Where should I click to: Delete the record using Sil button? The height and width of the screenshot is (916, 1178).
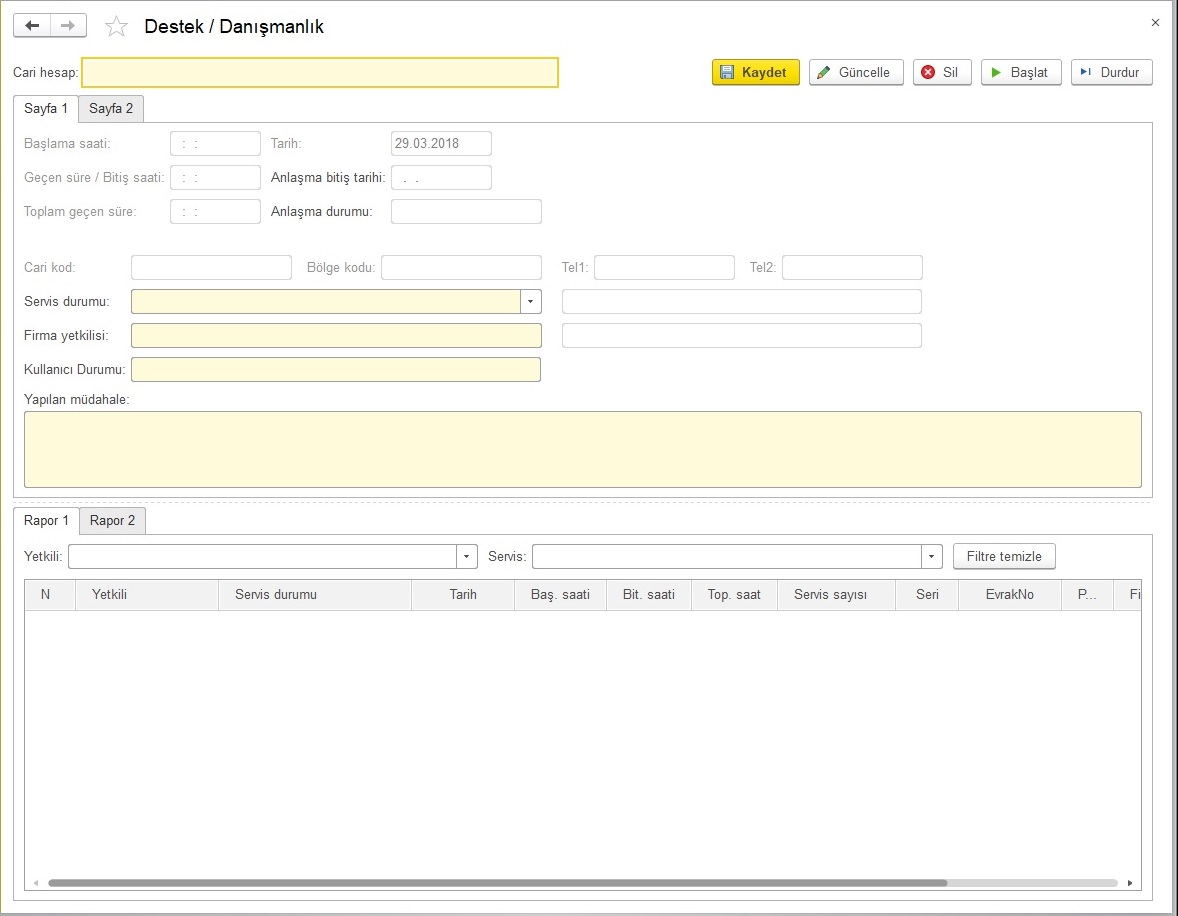tap(941, 72)
